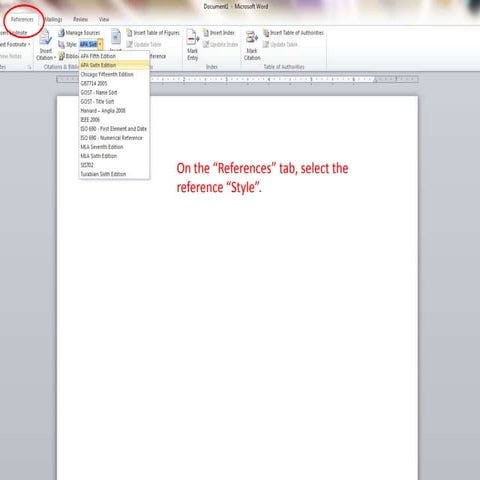Click the horizontal ruler above the page
This screenshot has height=480, width=480.
tap(237, 80)
